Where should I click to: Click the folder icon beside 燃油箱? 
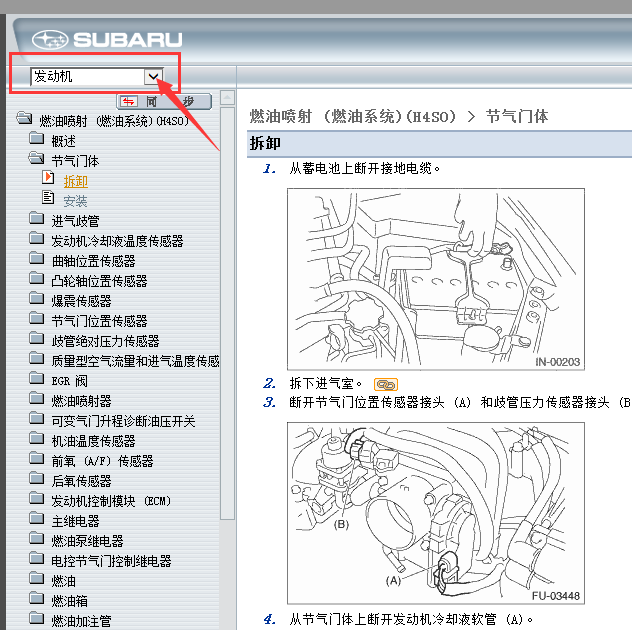pyautogui.click(x=36, y=598)
